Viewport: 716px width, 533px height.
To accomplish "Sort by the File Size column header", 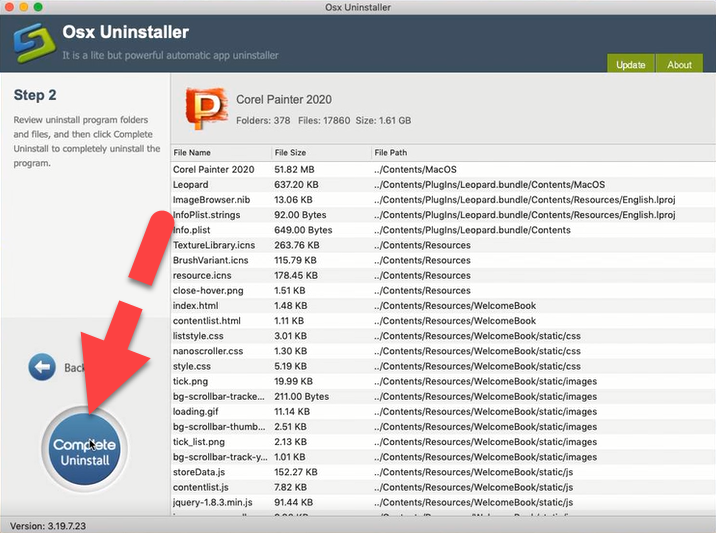I will click(x=321, y=153).
